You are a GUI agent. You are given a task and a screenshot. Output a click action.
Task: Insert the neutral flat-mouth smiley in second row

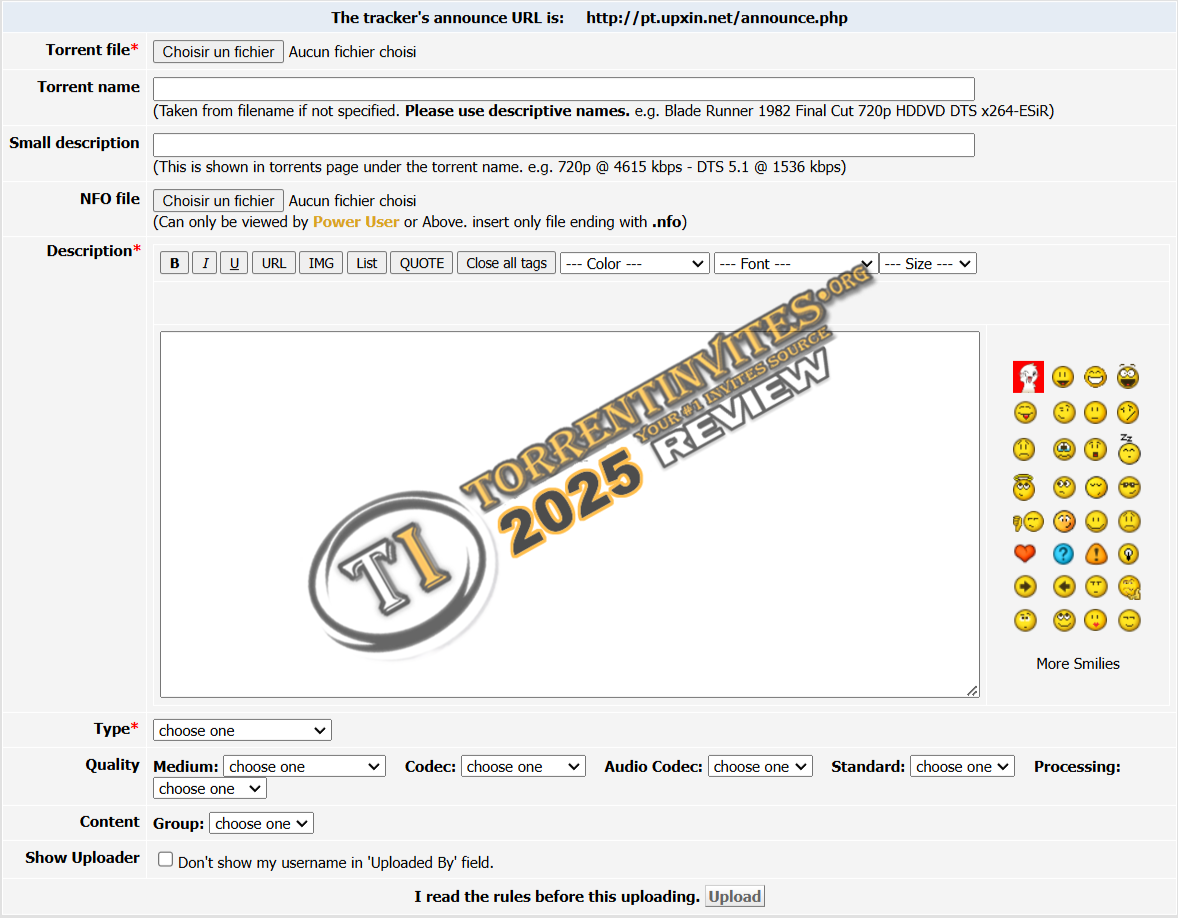tap(1095, 412)
